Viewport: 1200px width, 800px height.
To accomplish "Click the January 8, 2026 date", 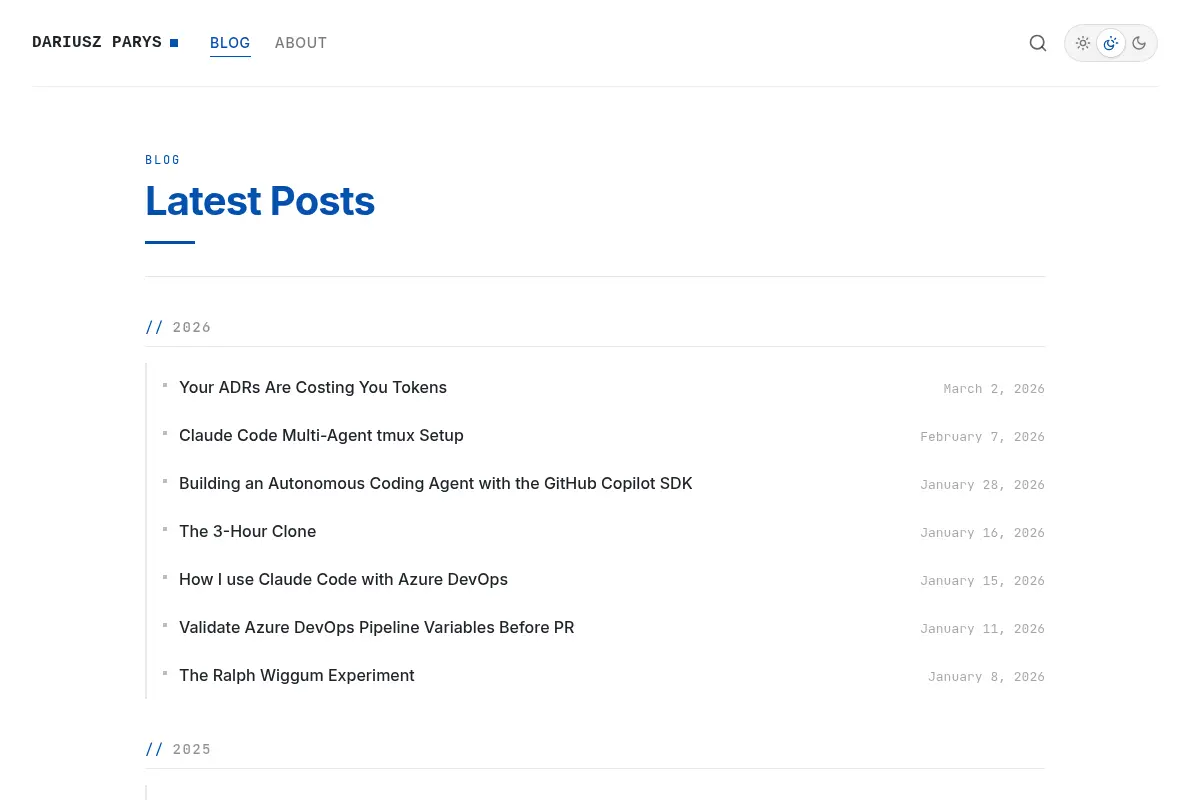I will pos(986,677).
